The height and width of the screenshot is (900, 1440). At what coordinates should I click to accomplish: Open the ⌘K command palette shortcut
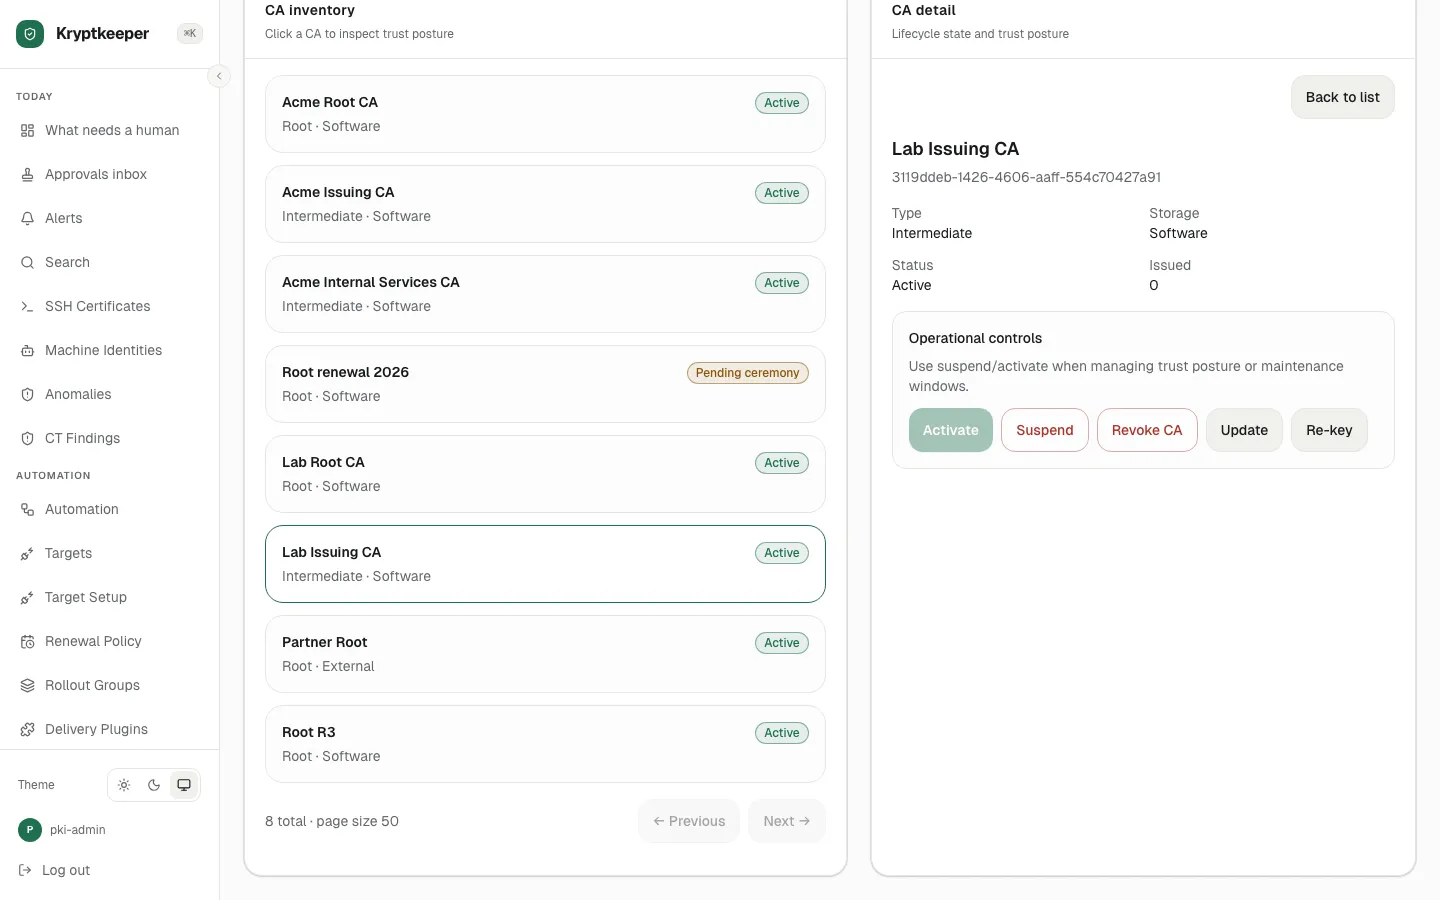coord(190,34)
